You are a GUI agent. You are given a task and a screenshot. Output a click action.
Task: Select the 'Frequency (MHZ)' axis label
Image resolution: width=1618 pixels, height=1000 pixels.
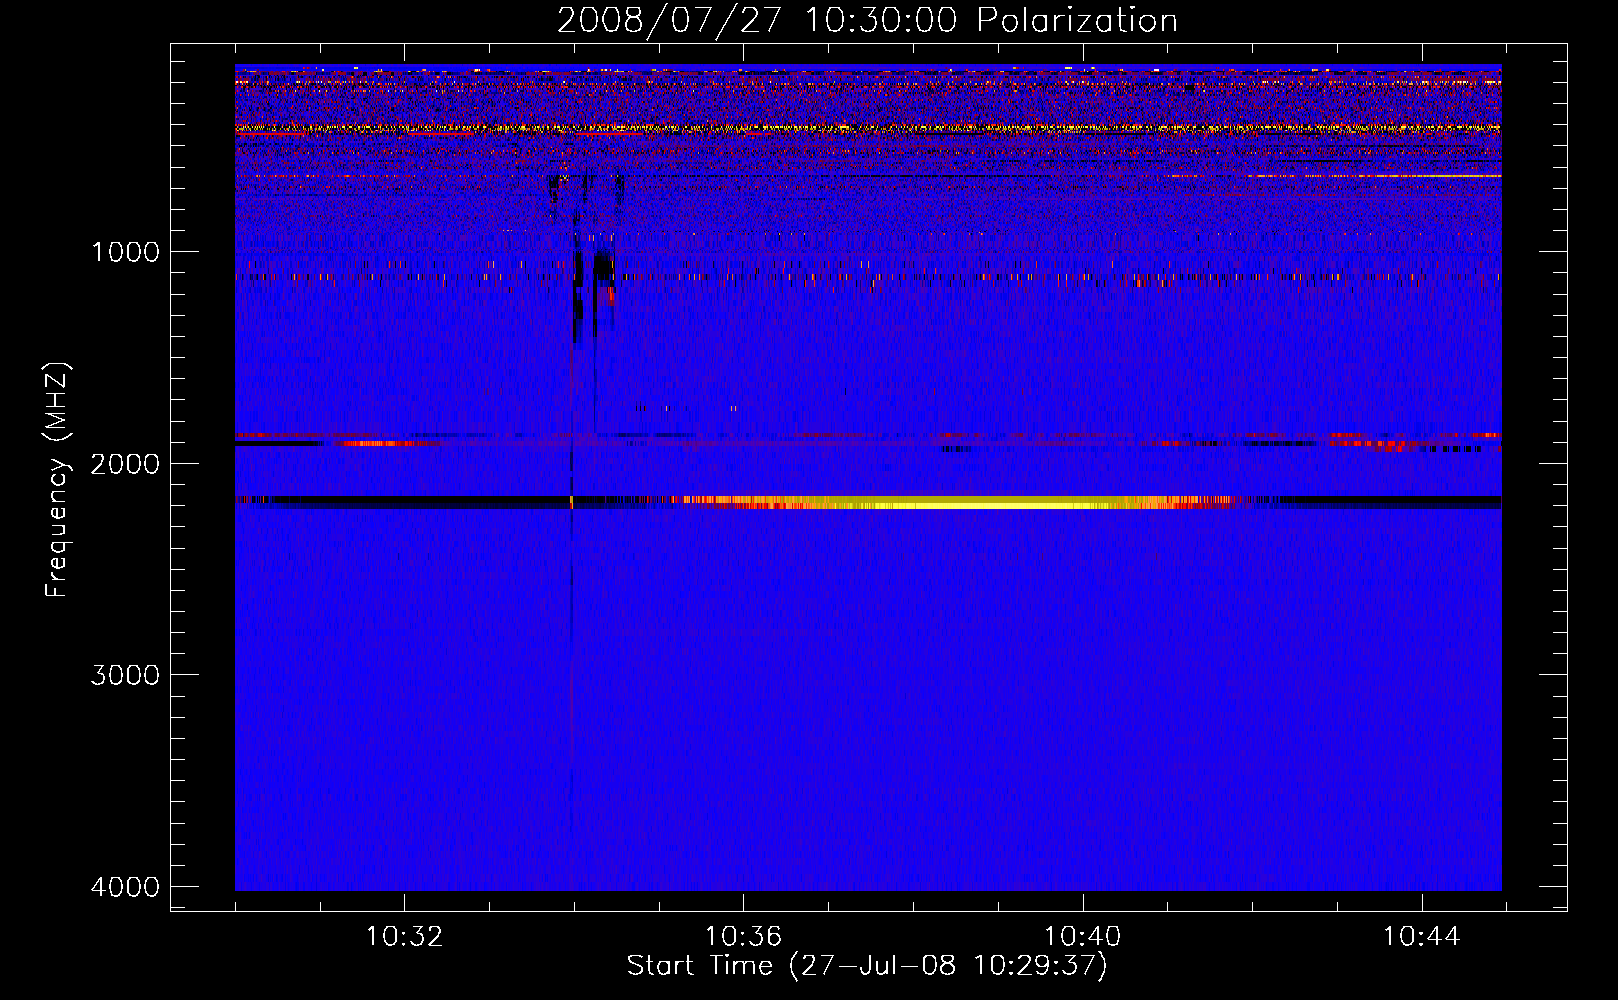(x=58, y=480)
